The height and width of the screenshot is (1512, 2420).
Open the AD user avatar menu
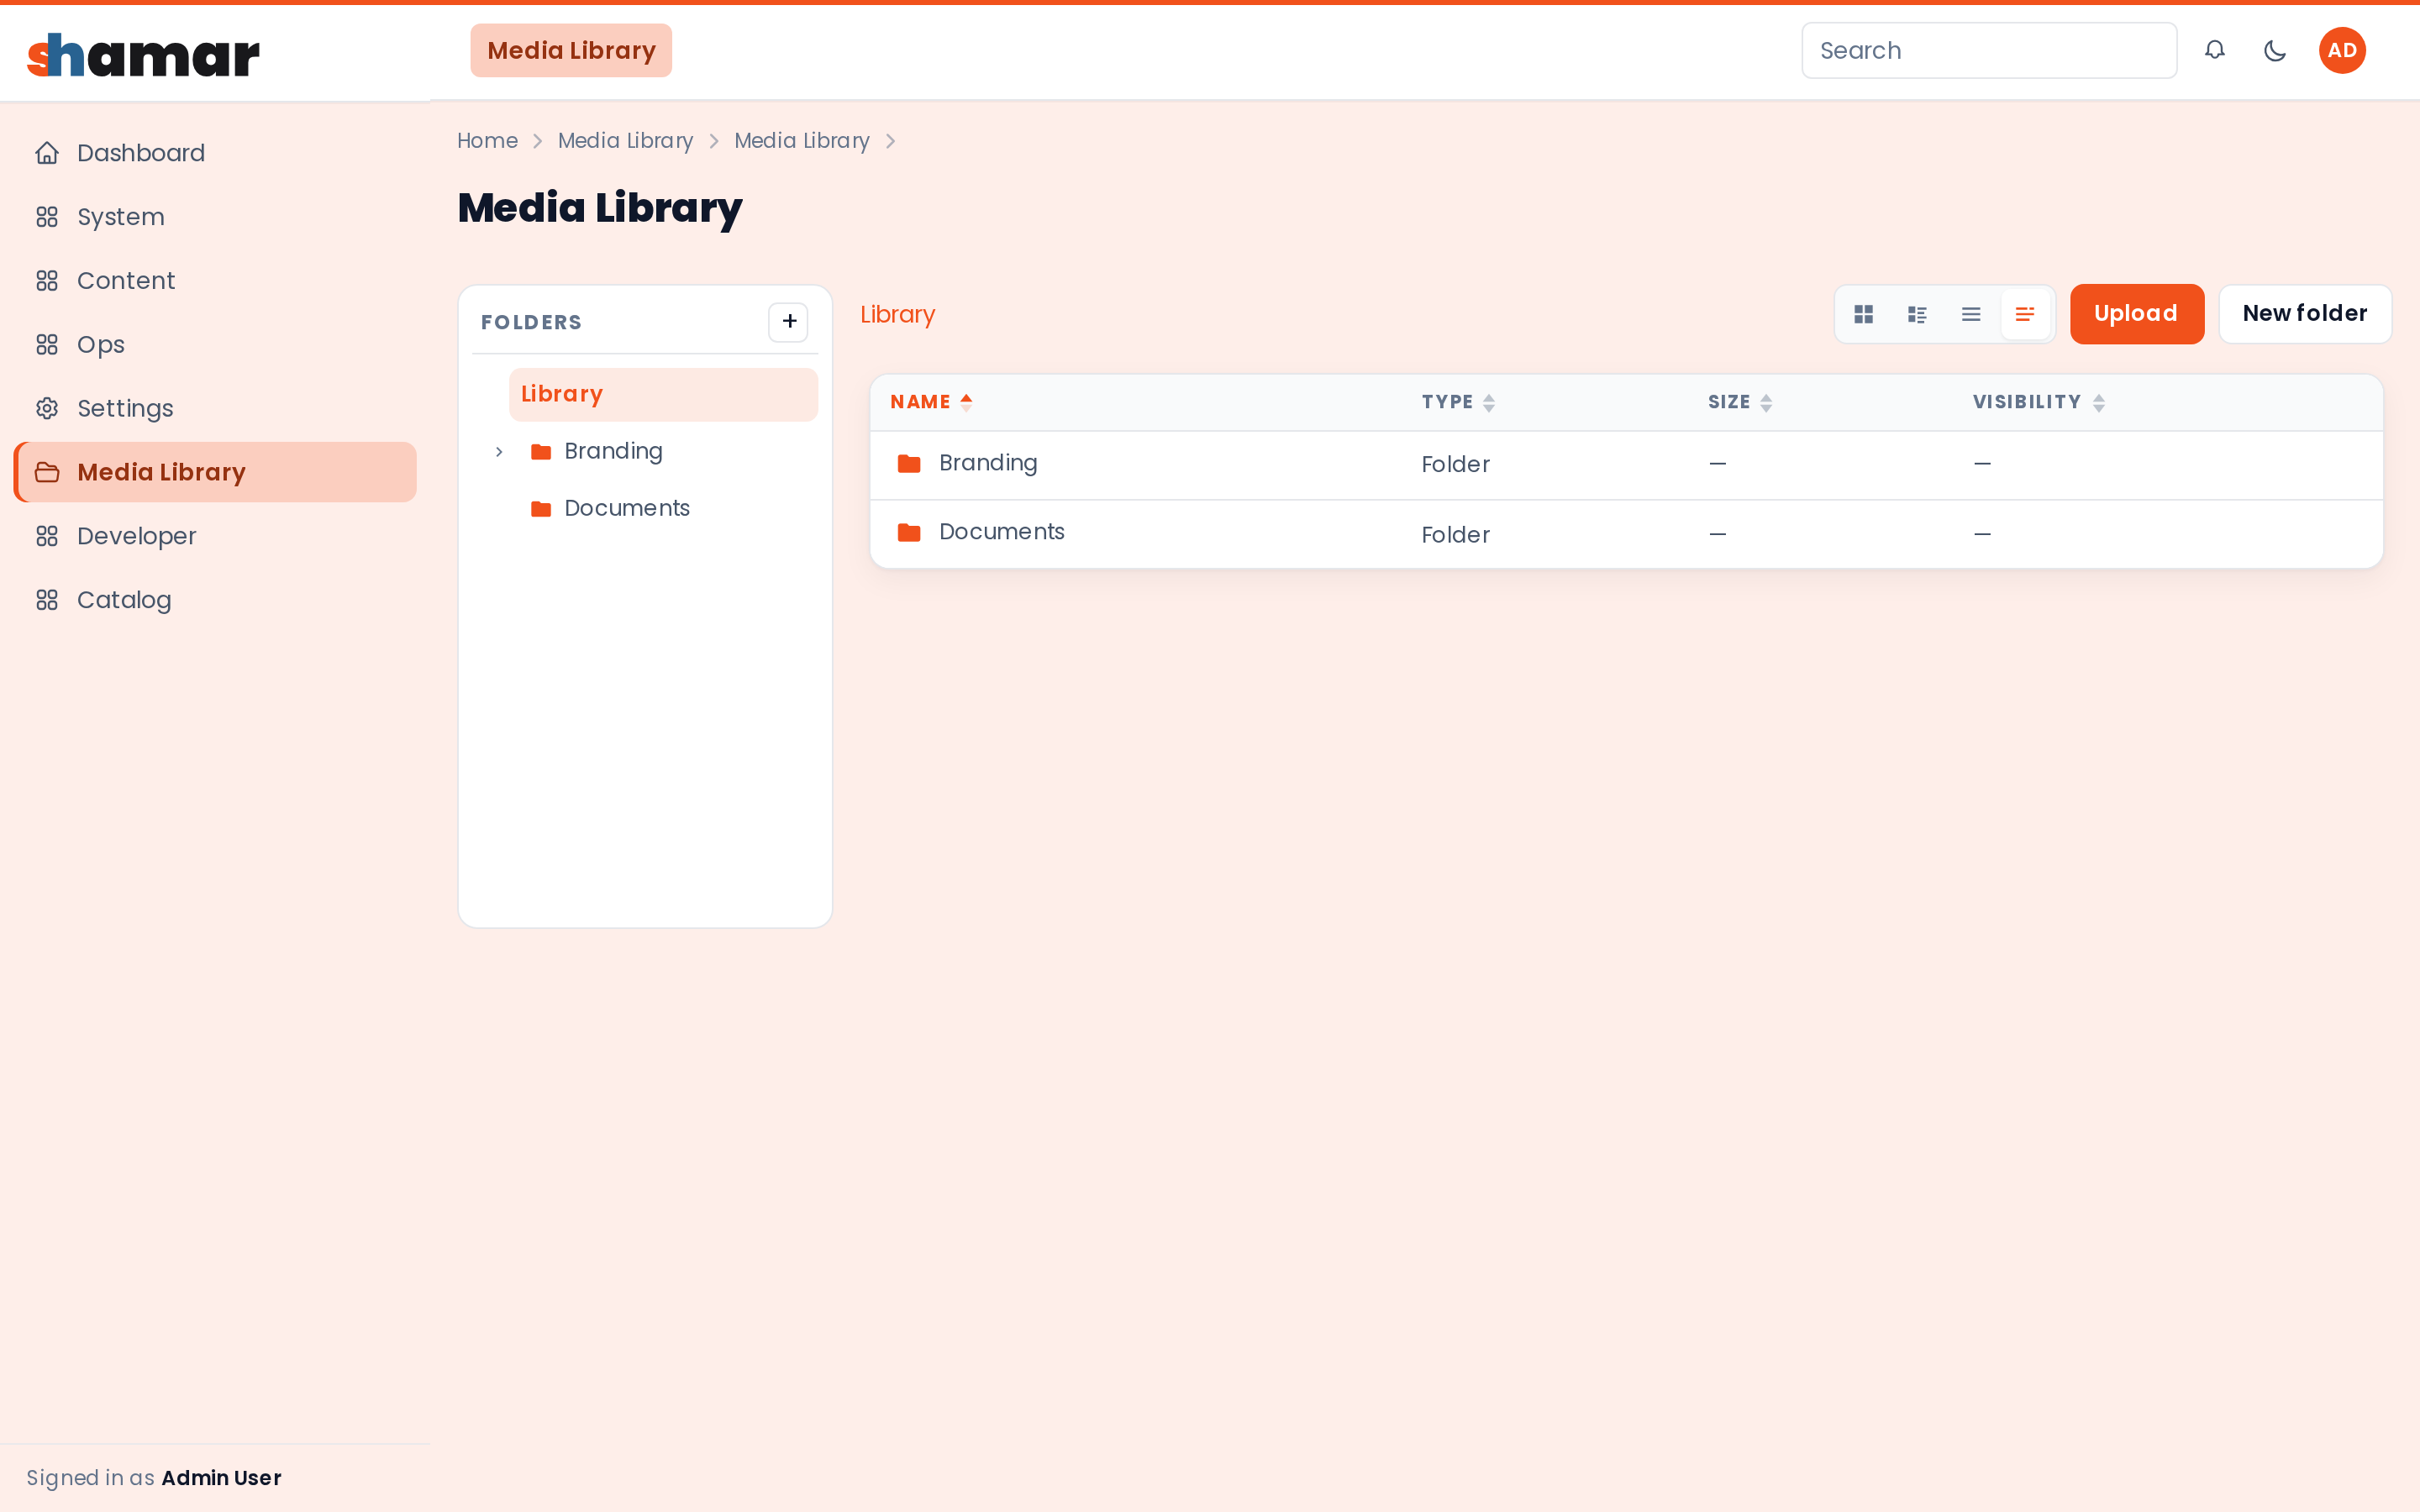point(2342,50)
